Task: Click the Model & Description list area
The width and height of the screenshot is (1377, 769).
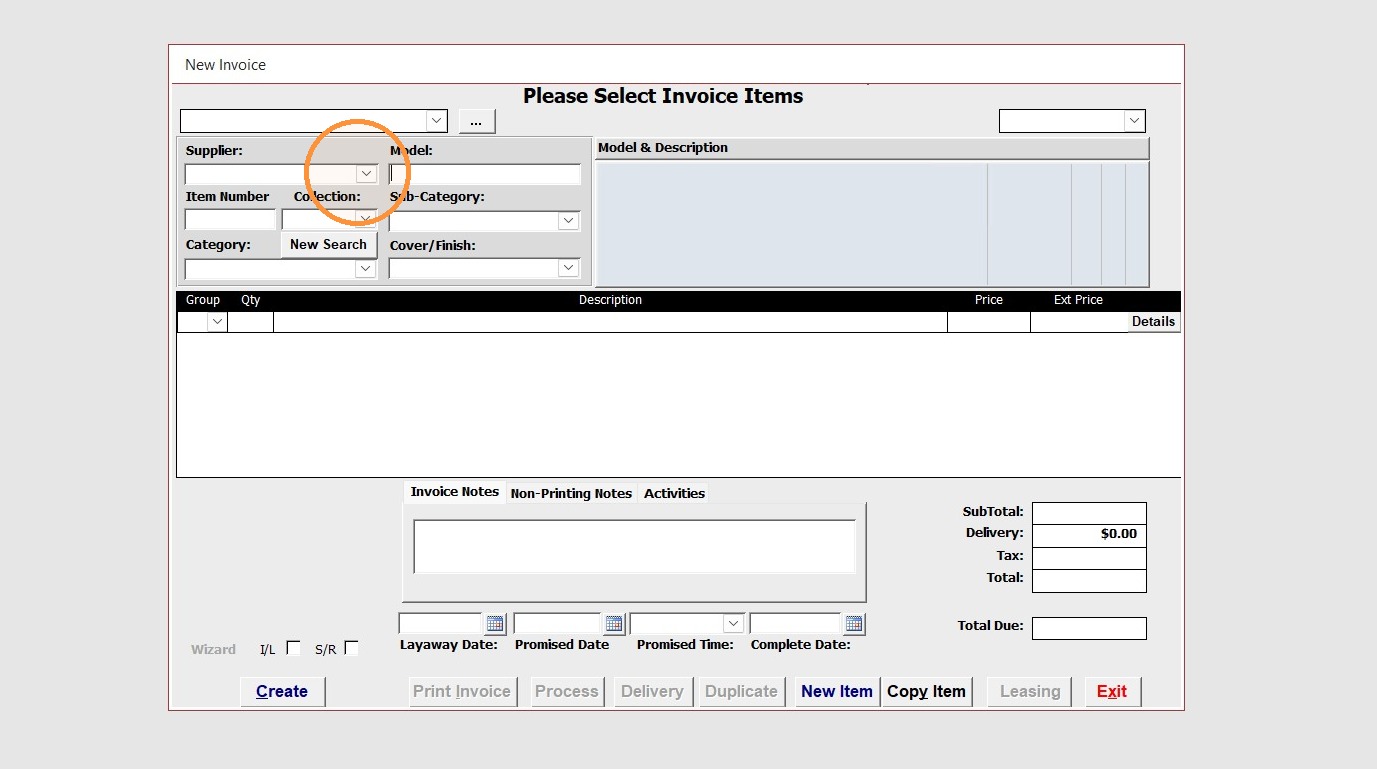Action: (872, 224)
